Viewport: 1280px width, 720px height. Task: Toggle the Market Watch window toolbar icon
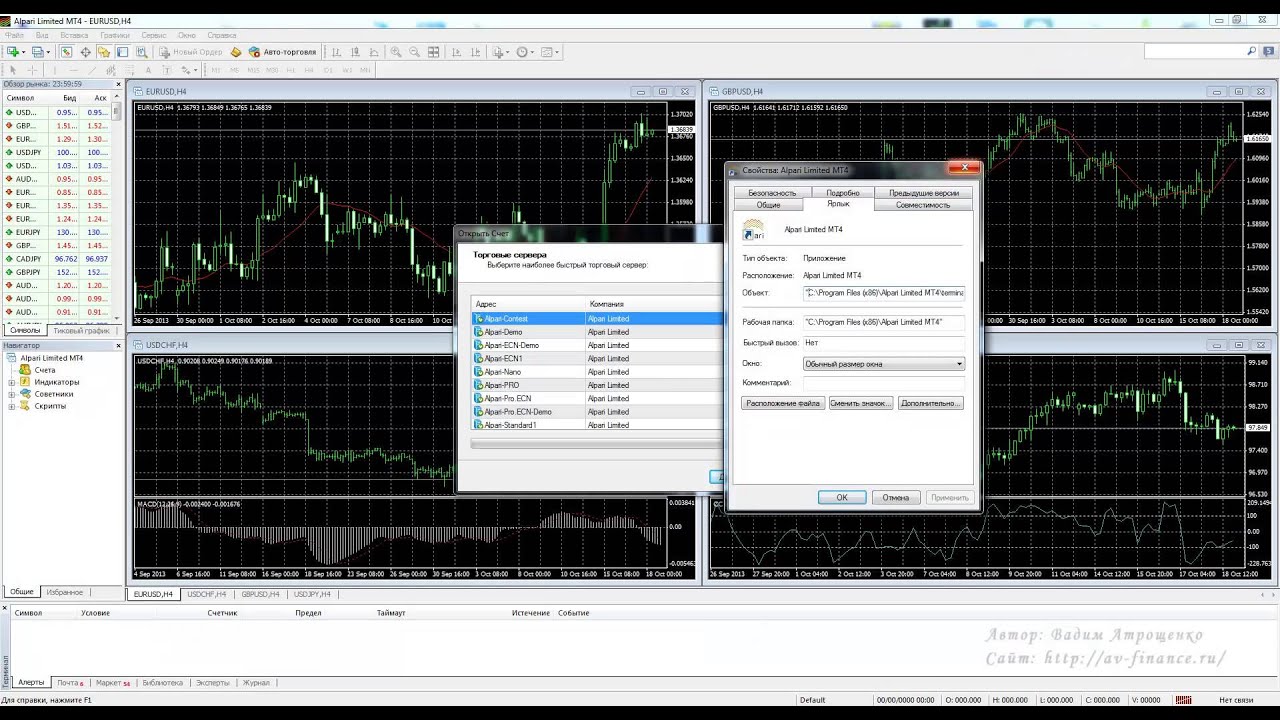click(66, 52)
